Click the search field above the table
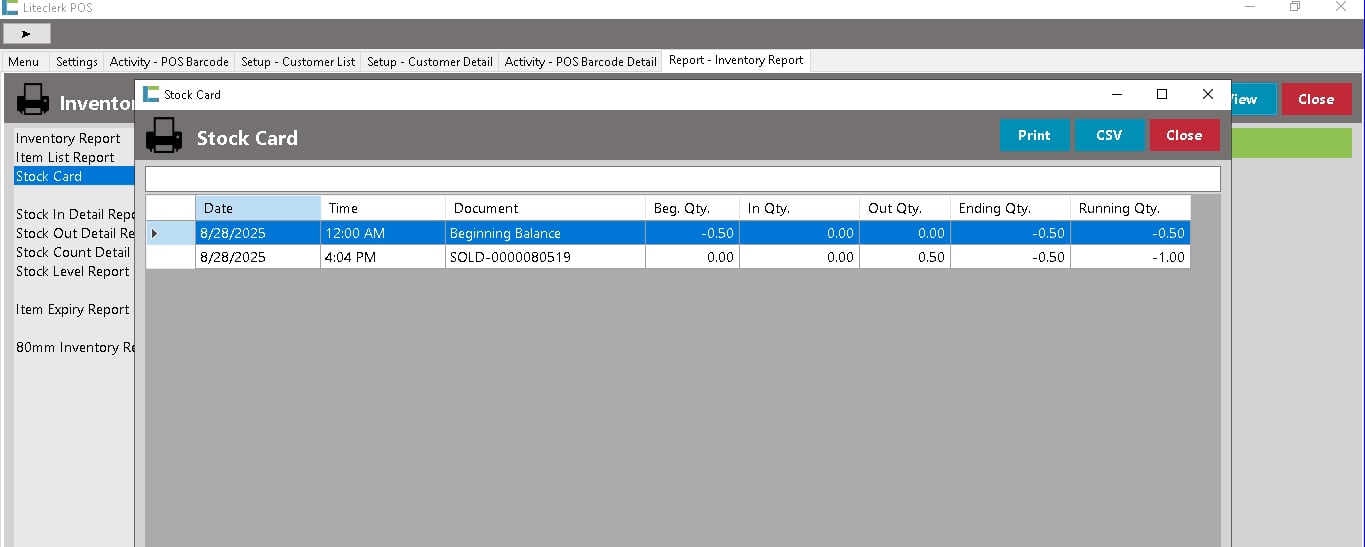Screen dimensions: 1365x547 coord(682,179)
